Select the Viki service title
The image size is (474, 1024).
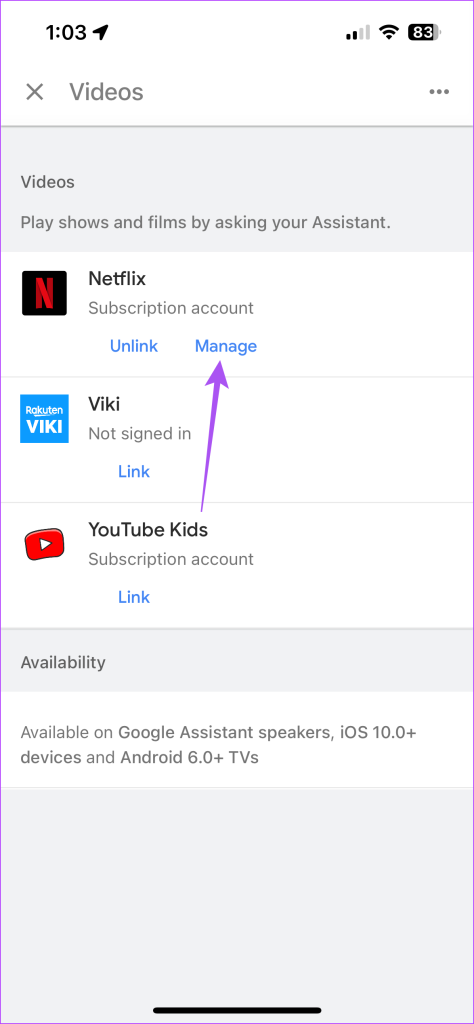point(104,404)
